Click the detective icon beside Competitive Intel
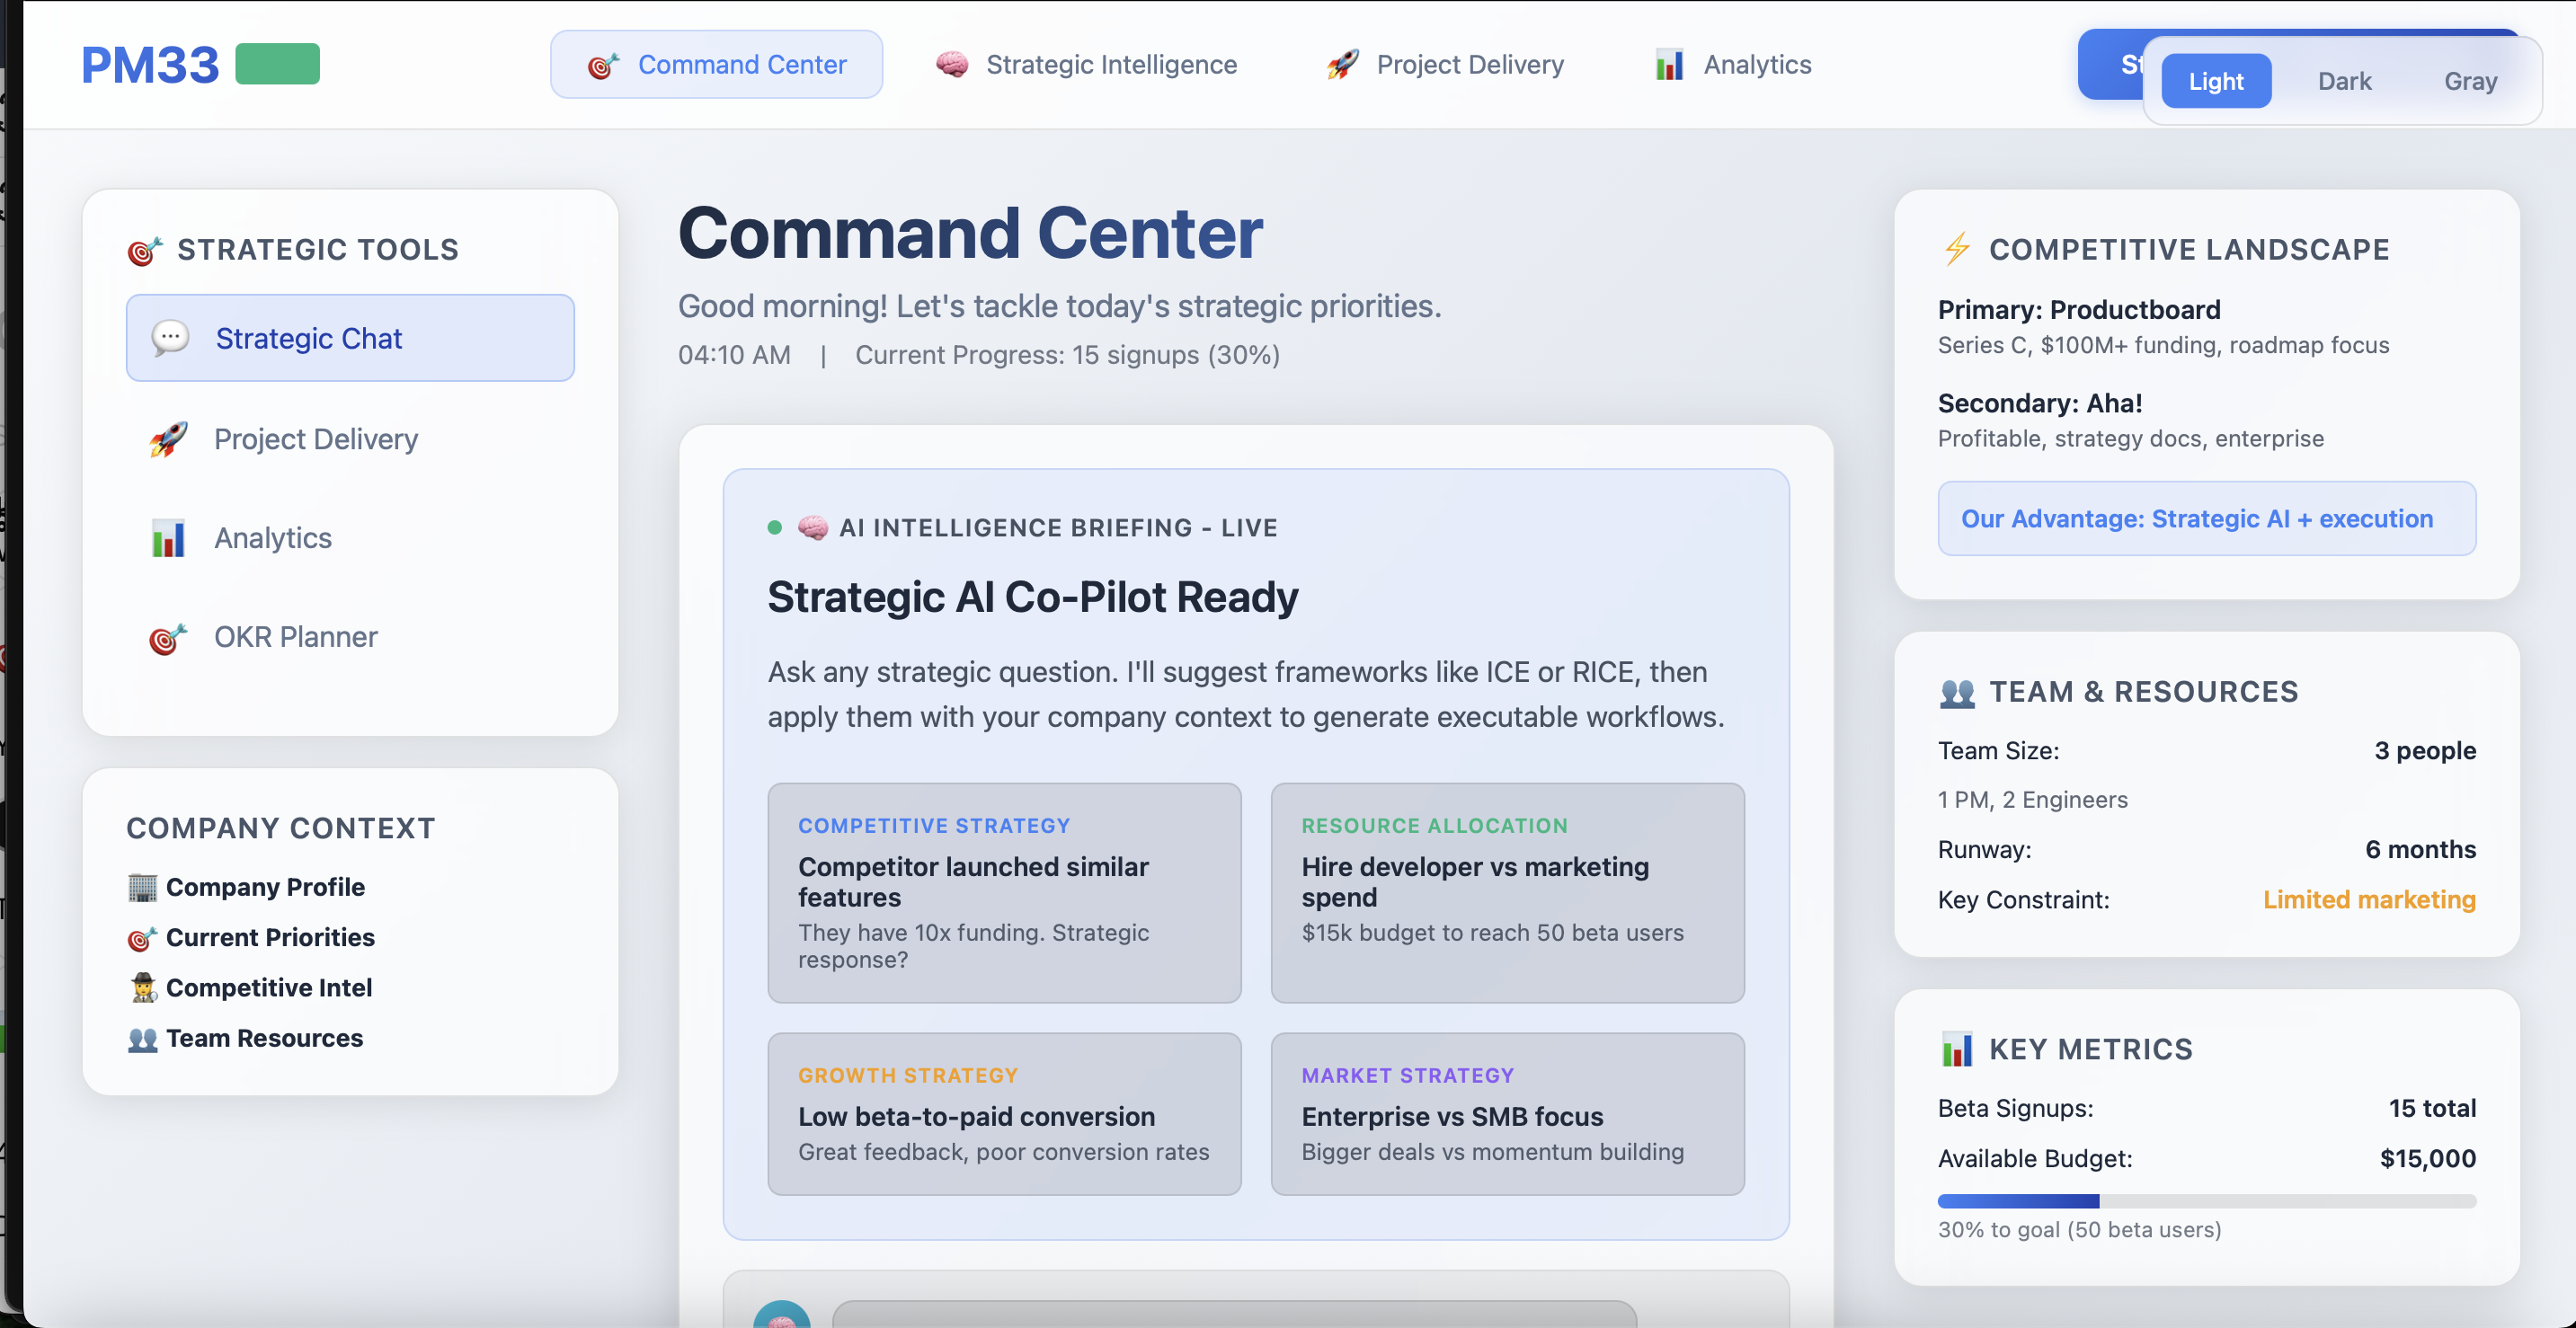2576x1328 pixels. coord(144,988)
